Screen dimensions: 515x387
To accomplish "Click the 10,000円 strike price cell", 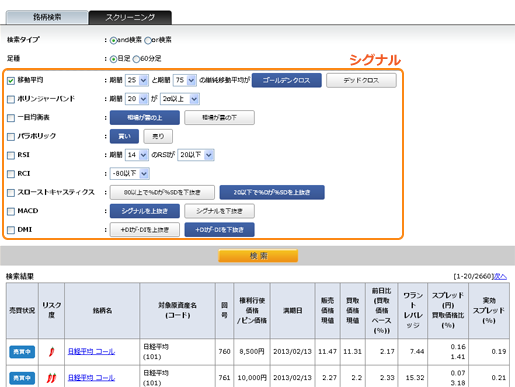I will 252,378.
